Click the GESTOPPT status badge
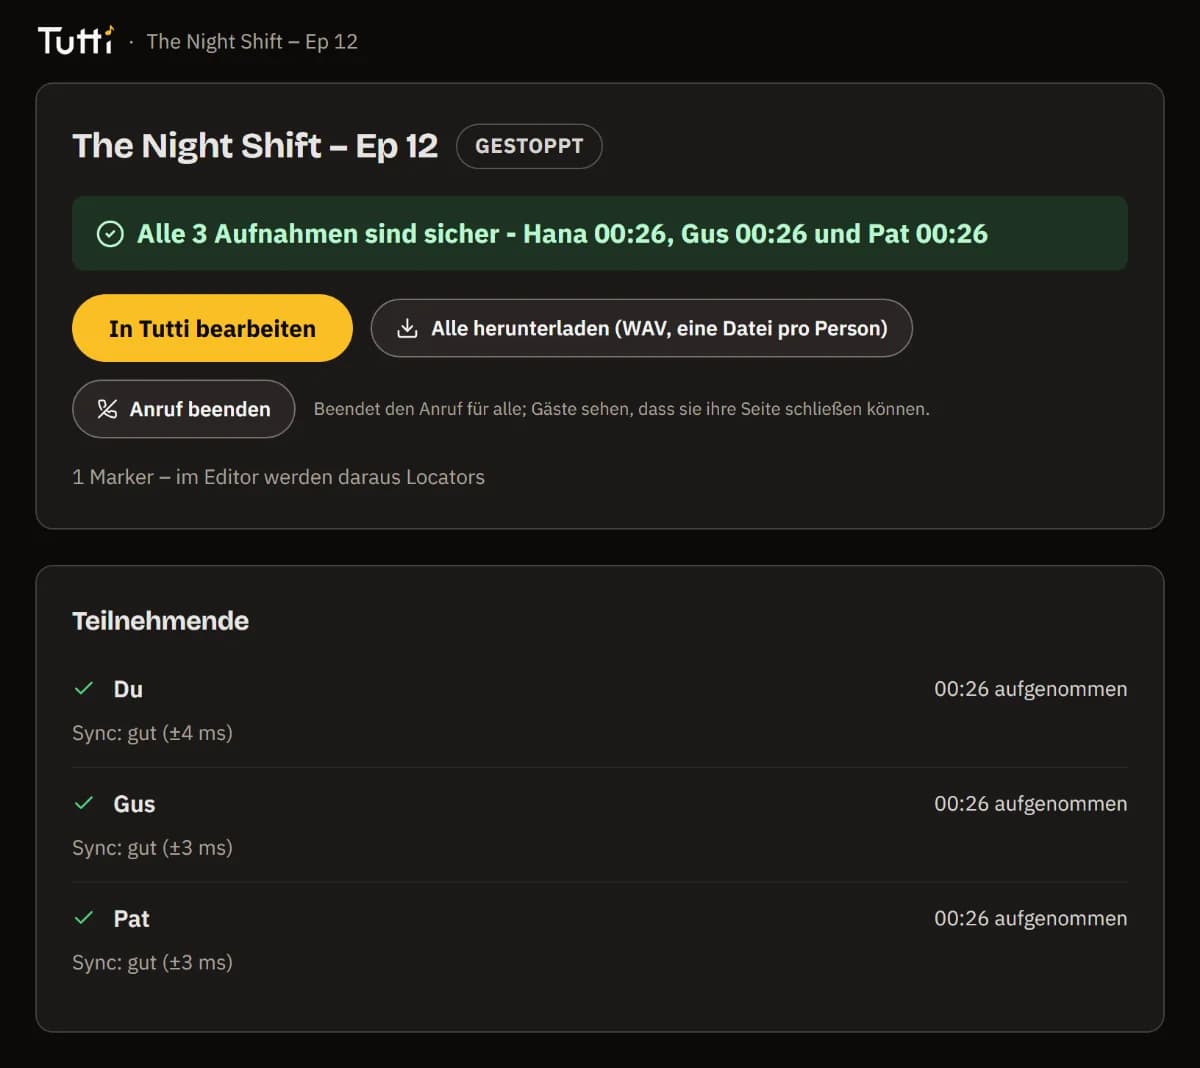 point(529,146)
